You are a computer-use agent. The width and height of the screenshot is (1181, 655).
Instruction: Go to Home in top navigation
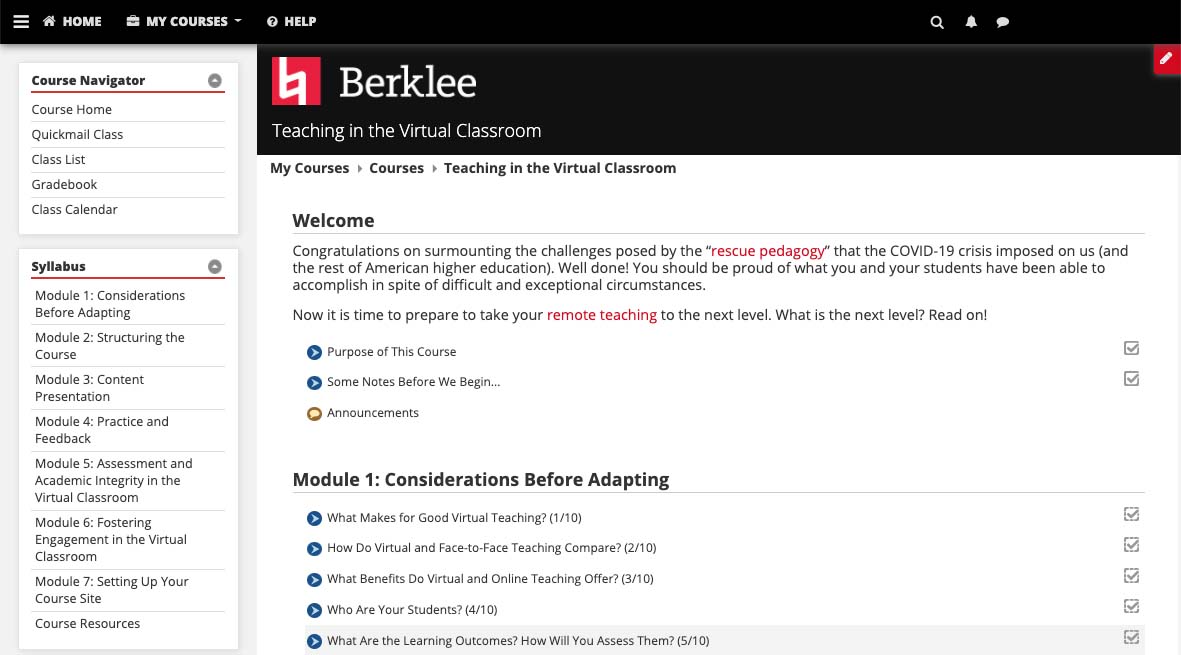(72, 21)
